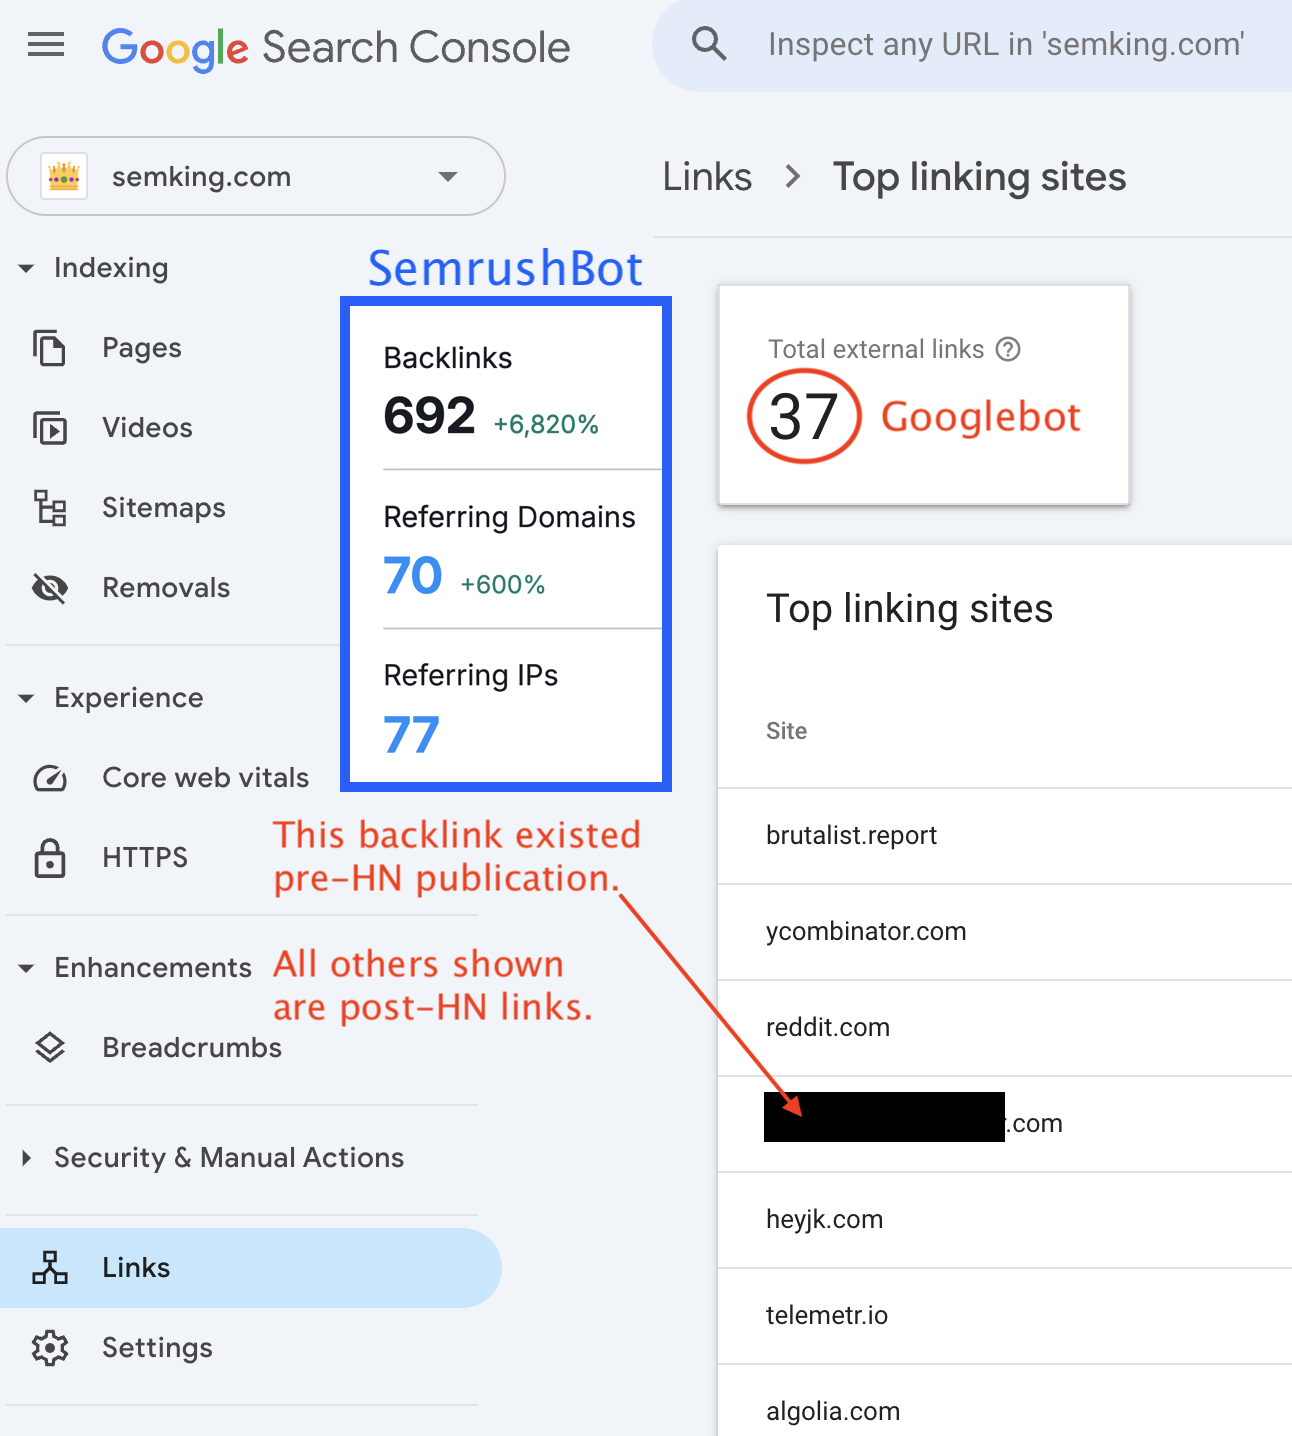Open the Removals page
1292x1436 pixels.
point(166,588)
